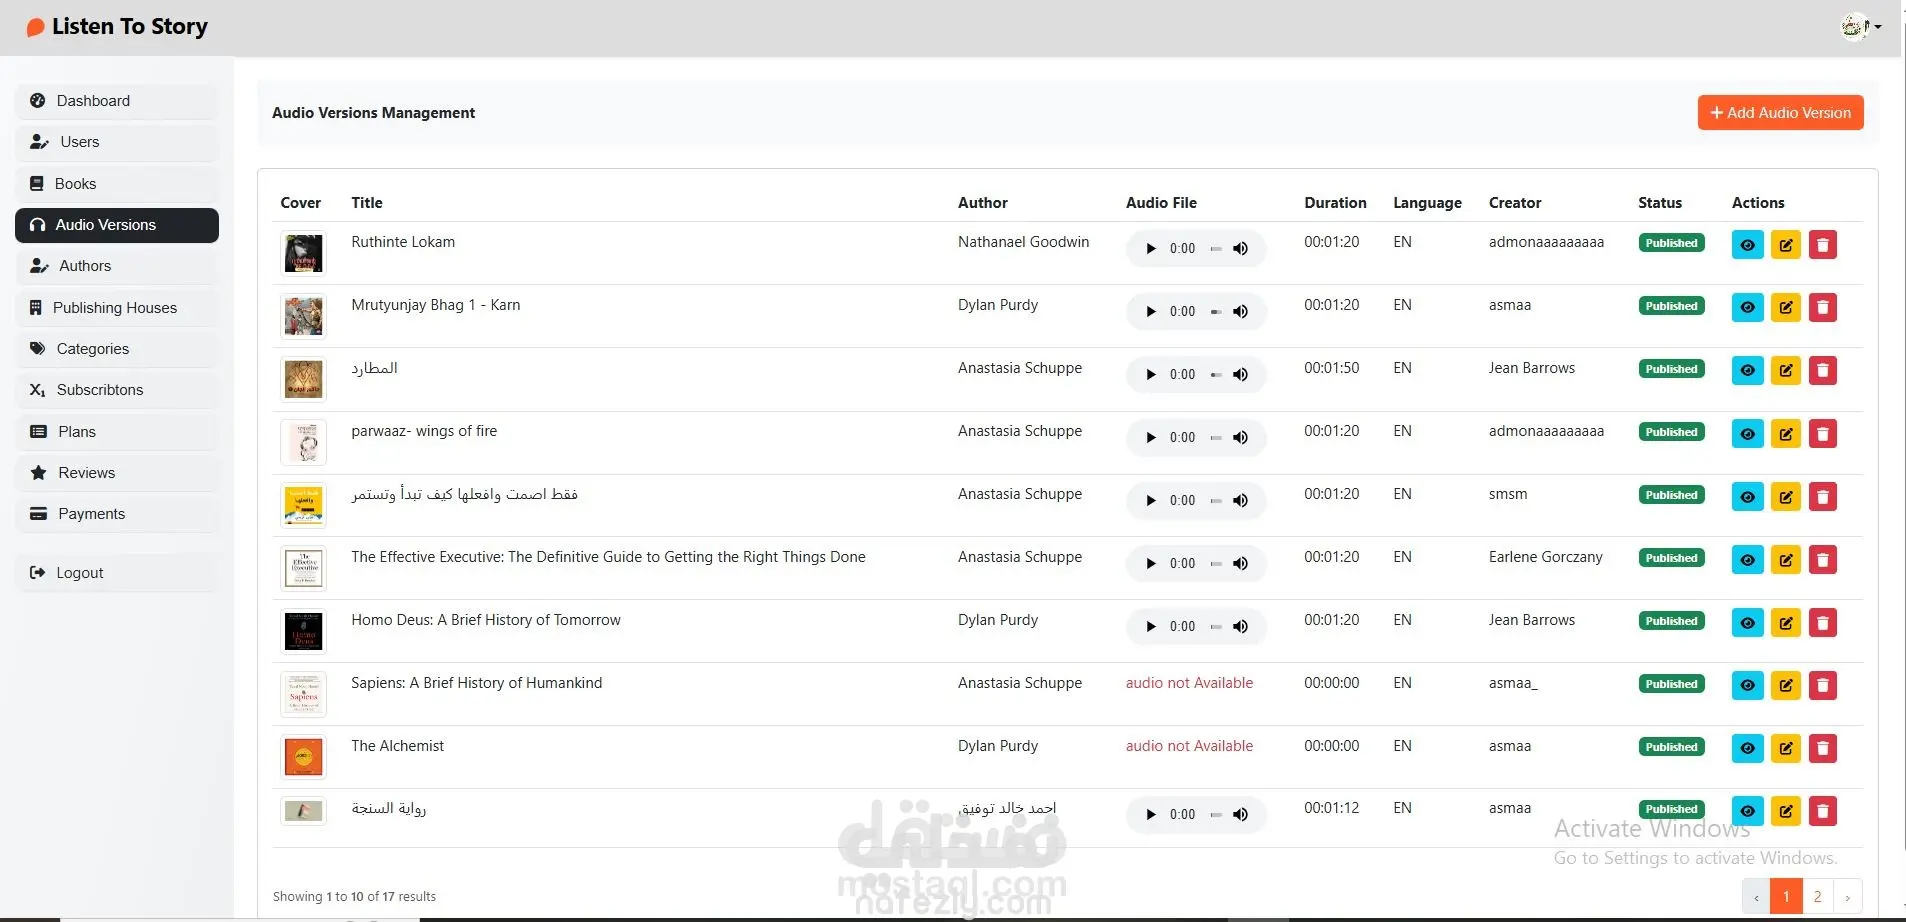The height and width of the screenshot is (922, 1906).
Task: Play The Effective Executive audio file
Action: click(1151, 564)
